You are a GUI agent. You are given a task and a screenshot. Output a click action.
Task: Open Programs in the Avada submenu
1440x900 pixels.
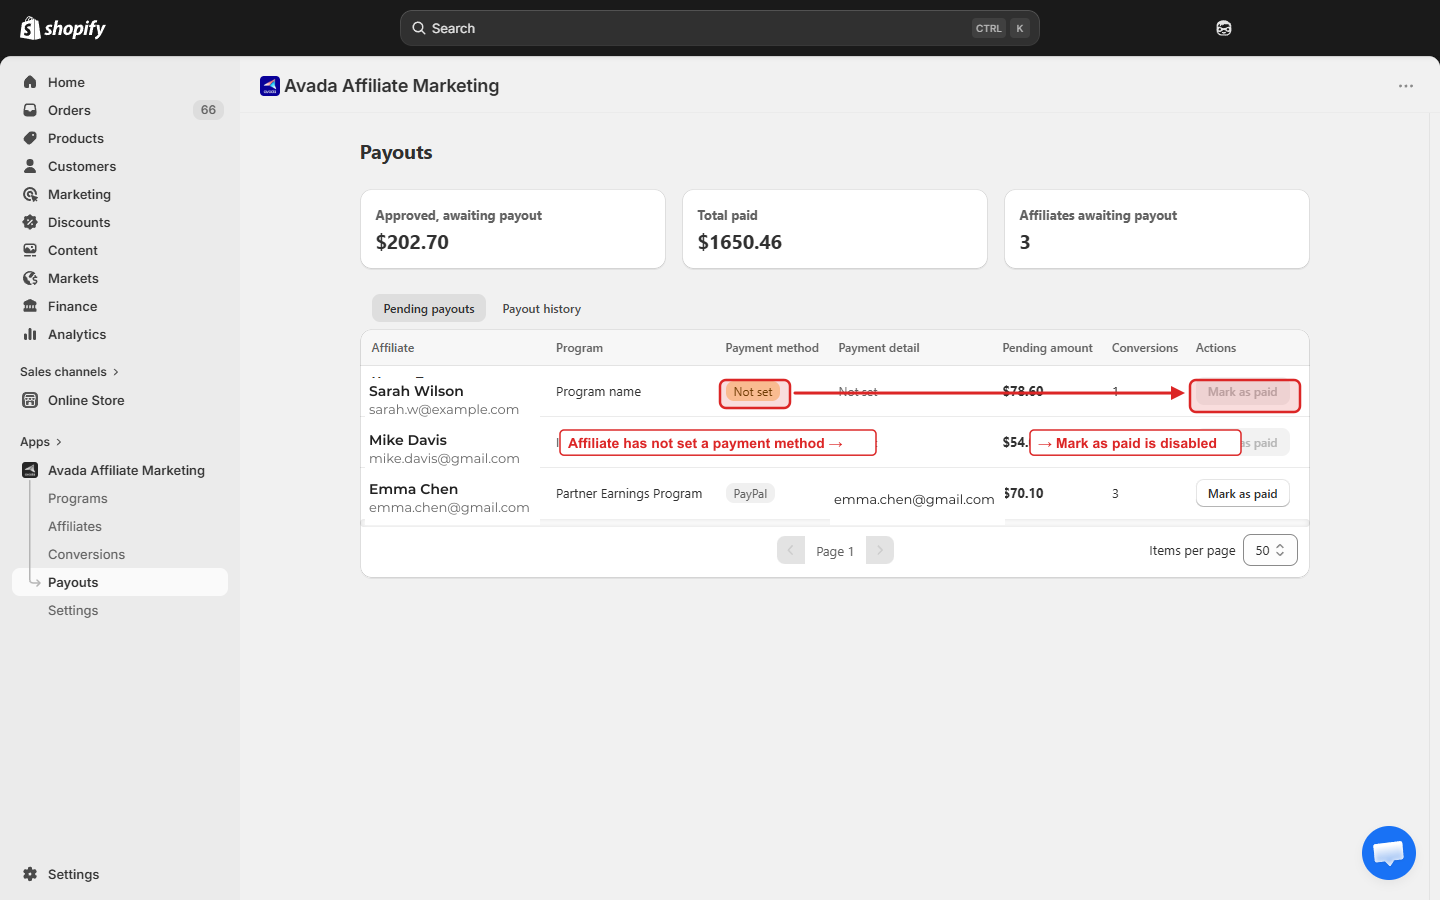coord(78,498)
